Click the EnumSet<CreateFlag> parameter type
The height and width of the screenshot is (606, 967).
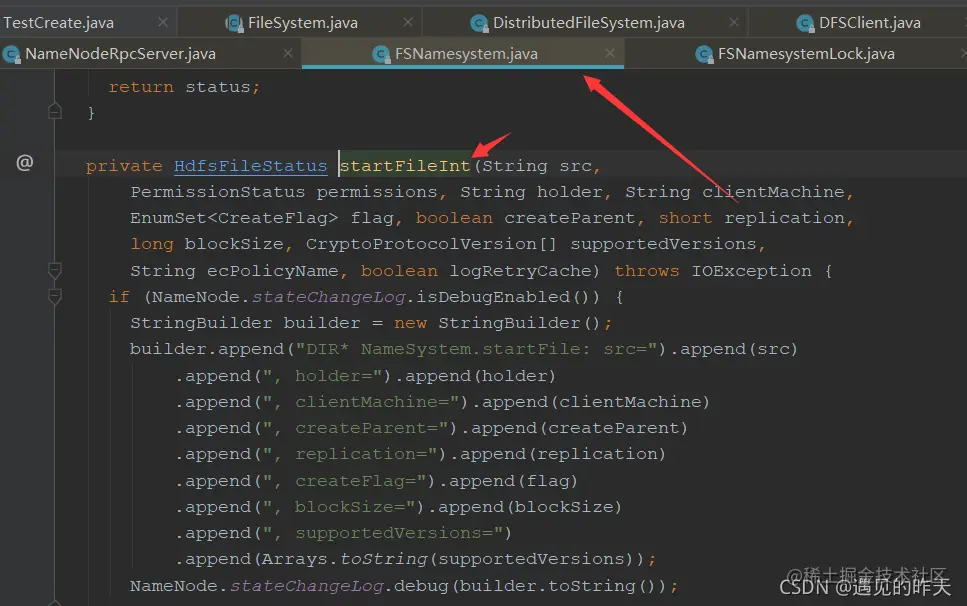[x=234, y=218]
